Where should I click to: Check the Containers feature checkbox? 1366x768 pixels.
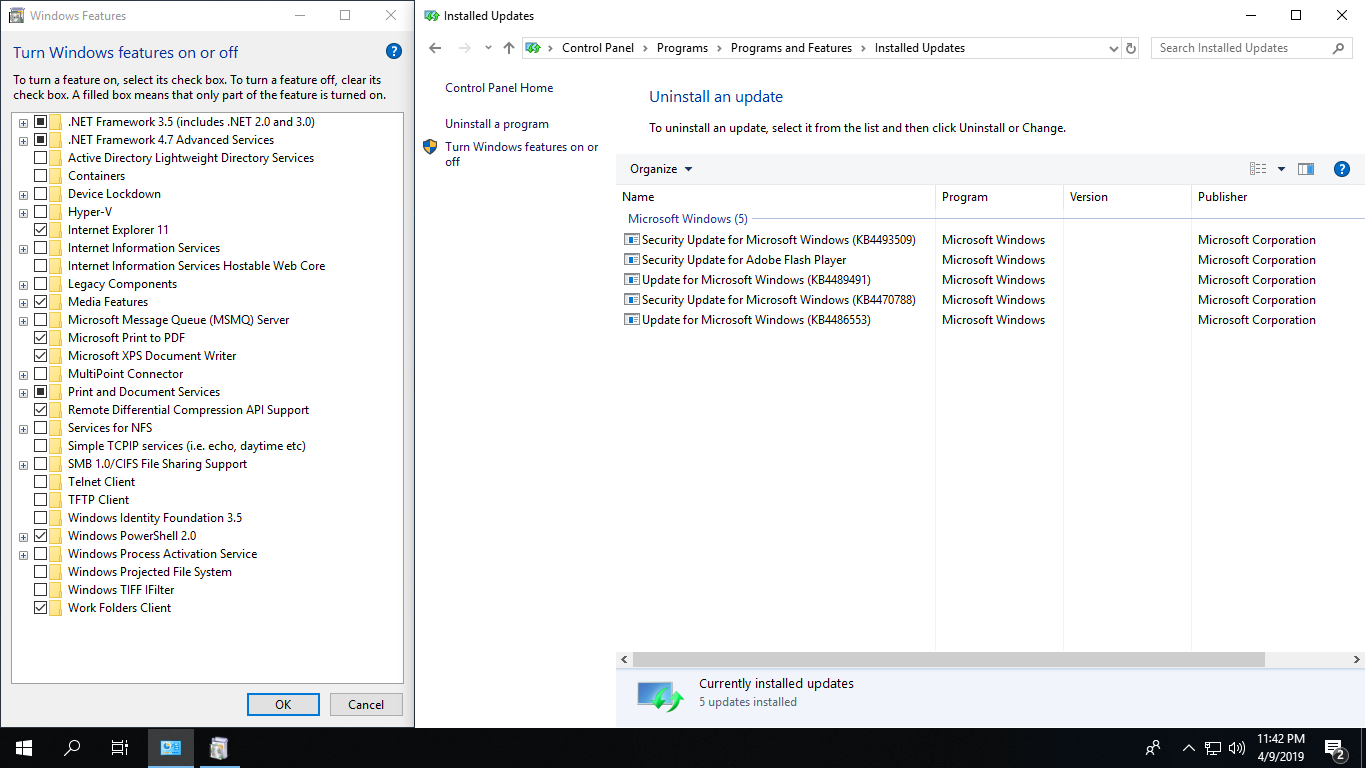41,176
